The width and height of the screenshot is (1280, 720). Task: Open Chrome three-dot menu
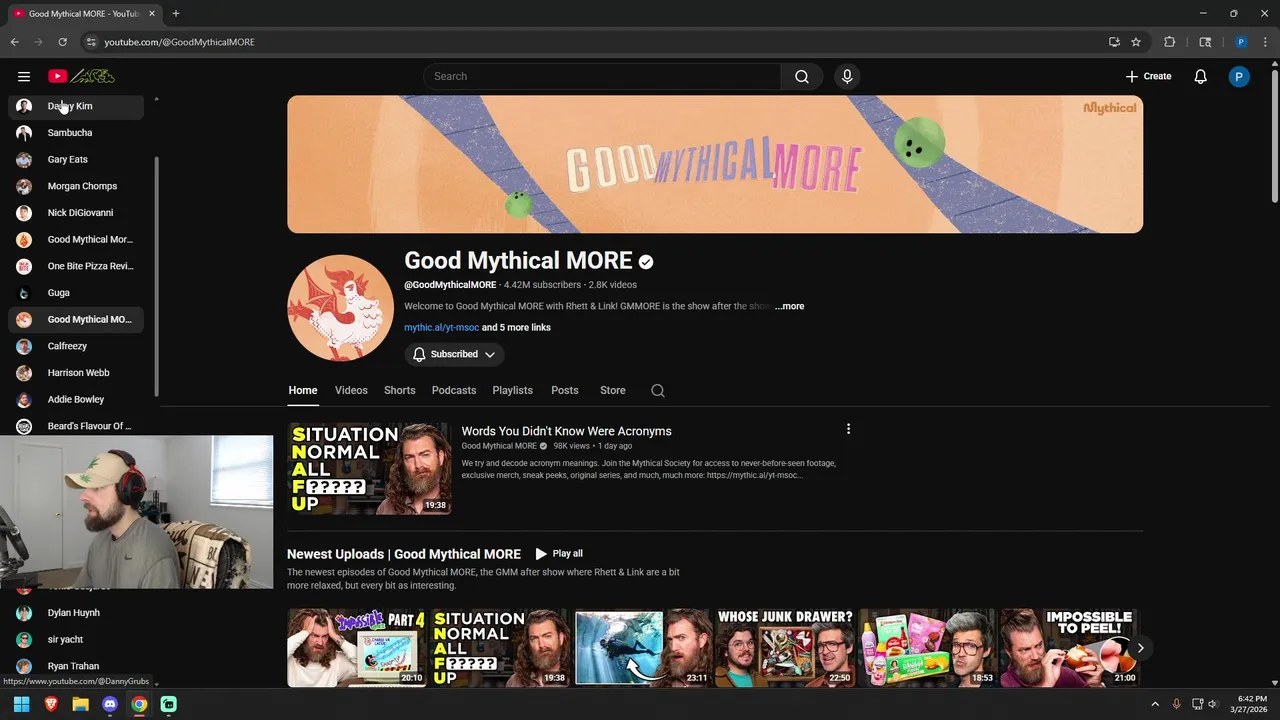click(x=1266, y=42)
